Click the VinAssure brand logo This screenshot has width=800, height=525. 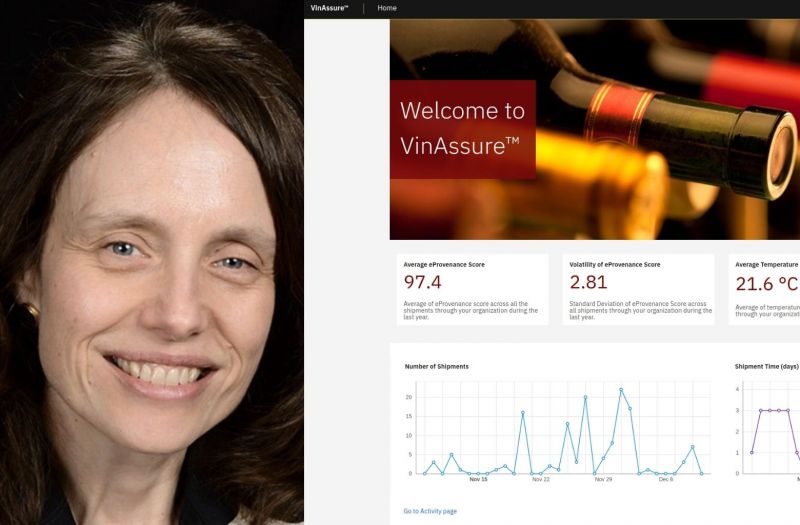pos(329,8)
